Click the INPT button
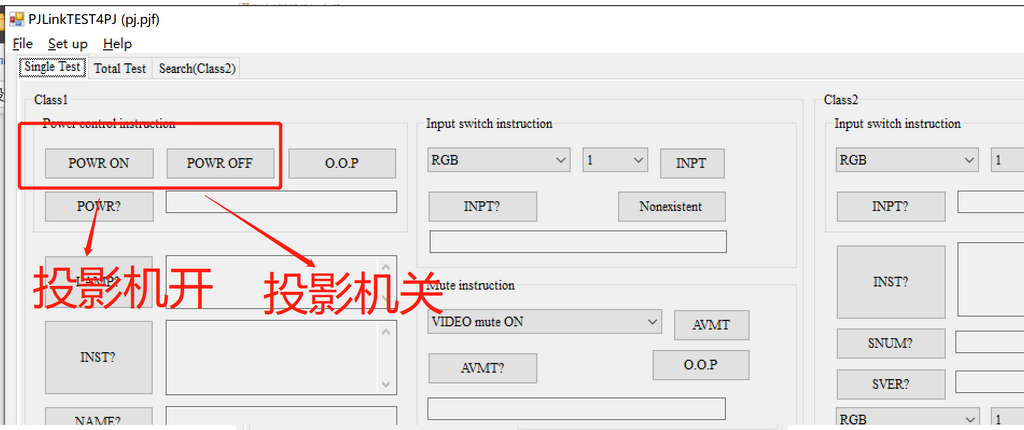 pos(692,163)
